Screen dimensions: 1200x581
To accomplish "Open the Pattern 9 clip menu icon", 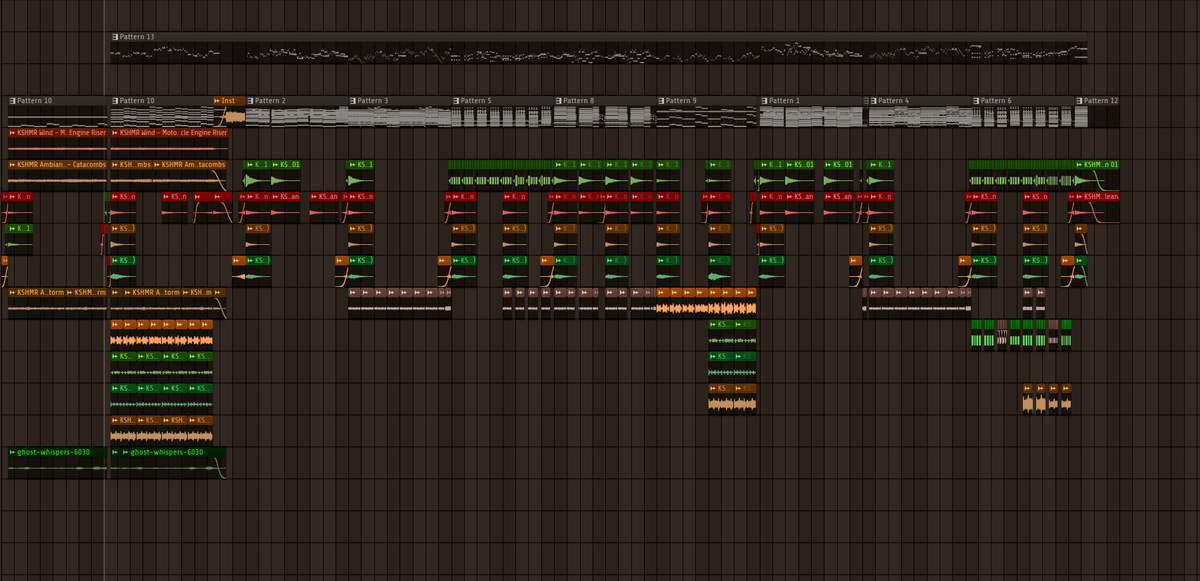I will point(661,100).
